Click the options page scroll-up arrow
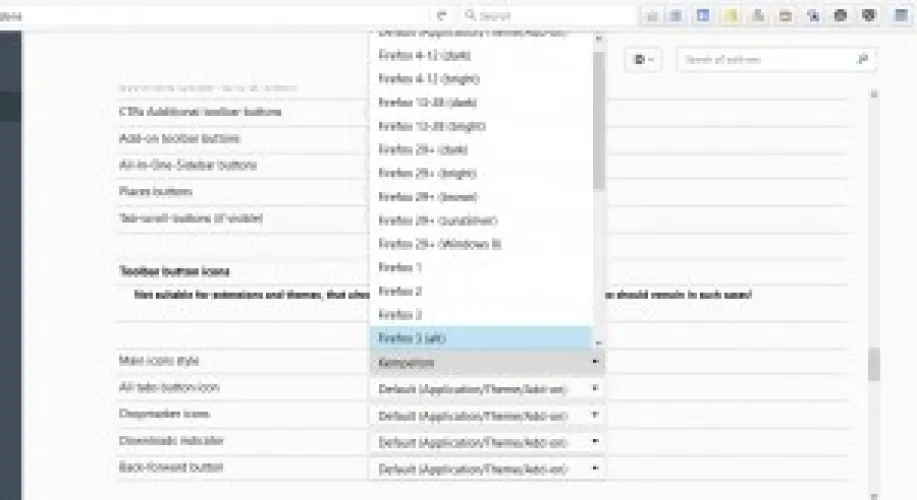This screenshot has width=917, height=500. click(x=874, y=94)
